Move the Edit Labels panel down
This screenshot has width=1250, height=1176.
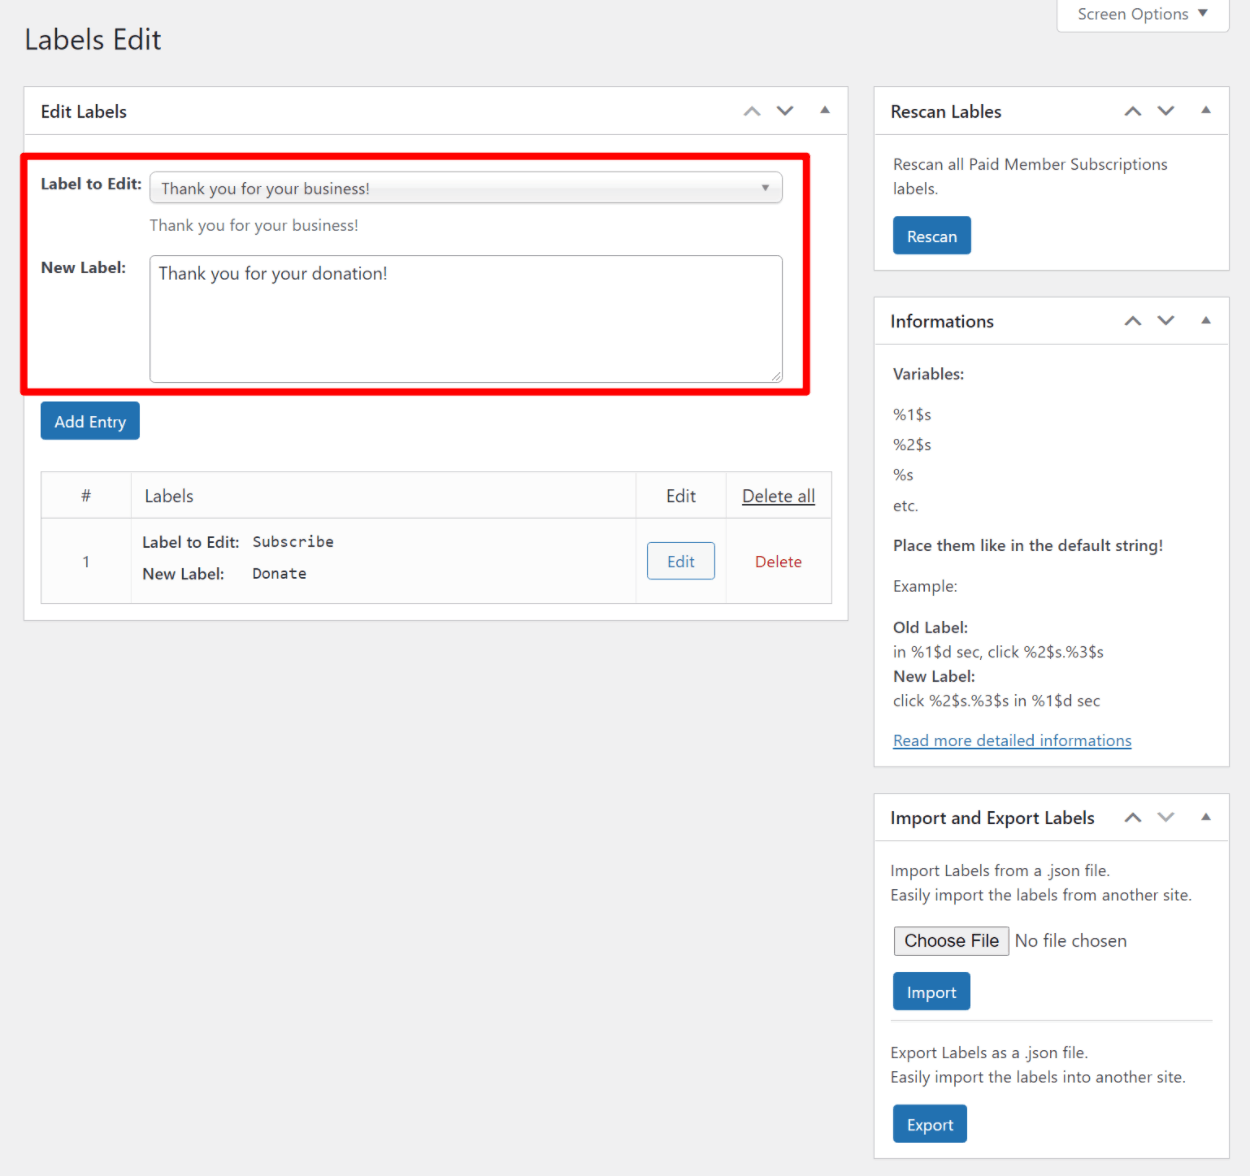pos(785,110)
